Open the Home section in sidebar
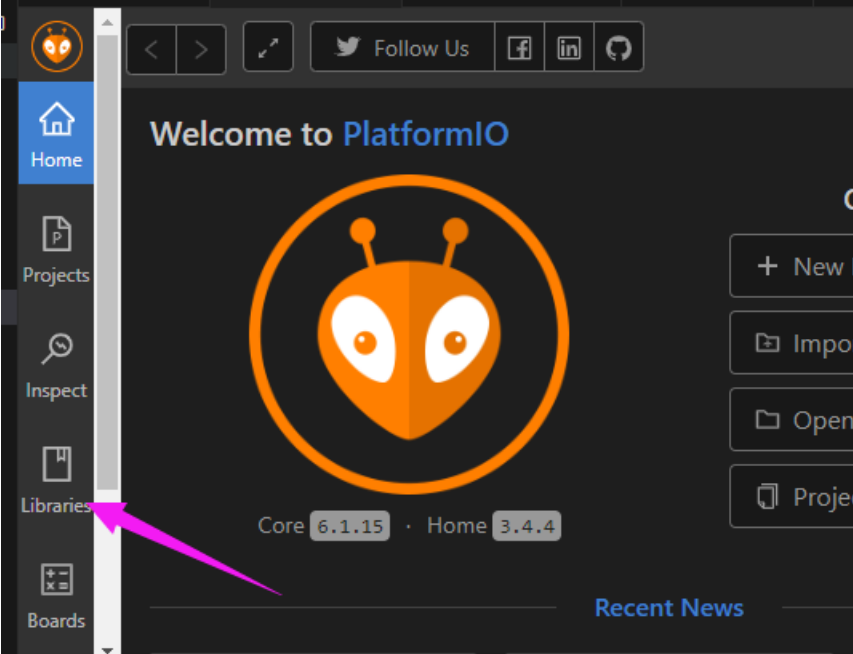Viewport: 853px width, 654px height. 56,133
